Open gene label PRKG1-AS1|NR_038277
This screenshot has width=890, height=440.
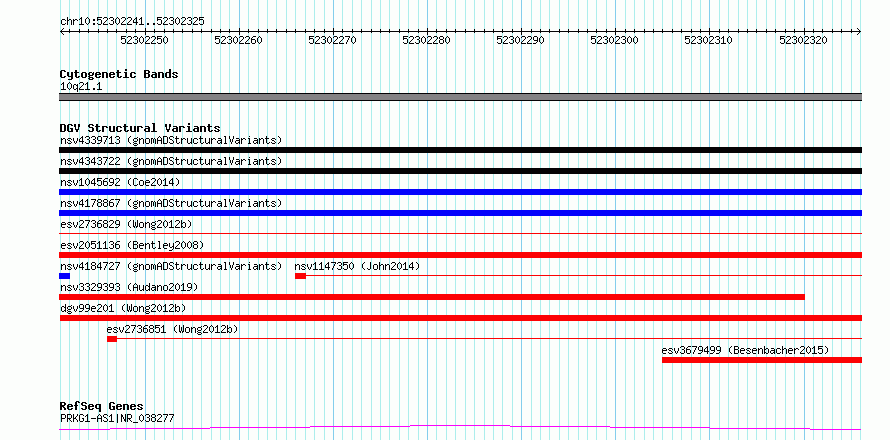(117, 419)
